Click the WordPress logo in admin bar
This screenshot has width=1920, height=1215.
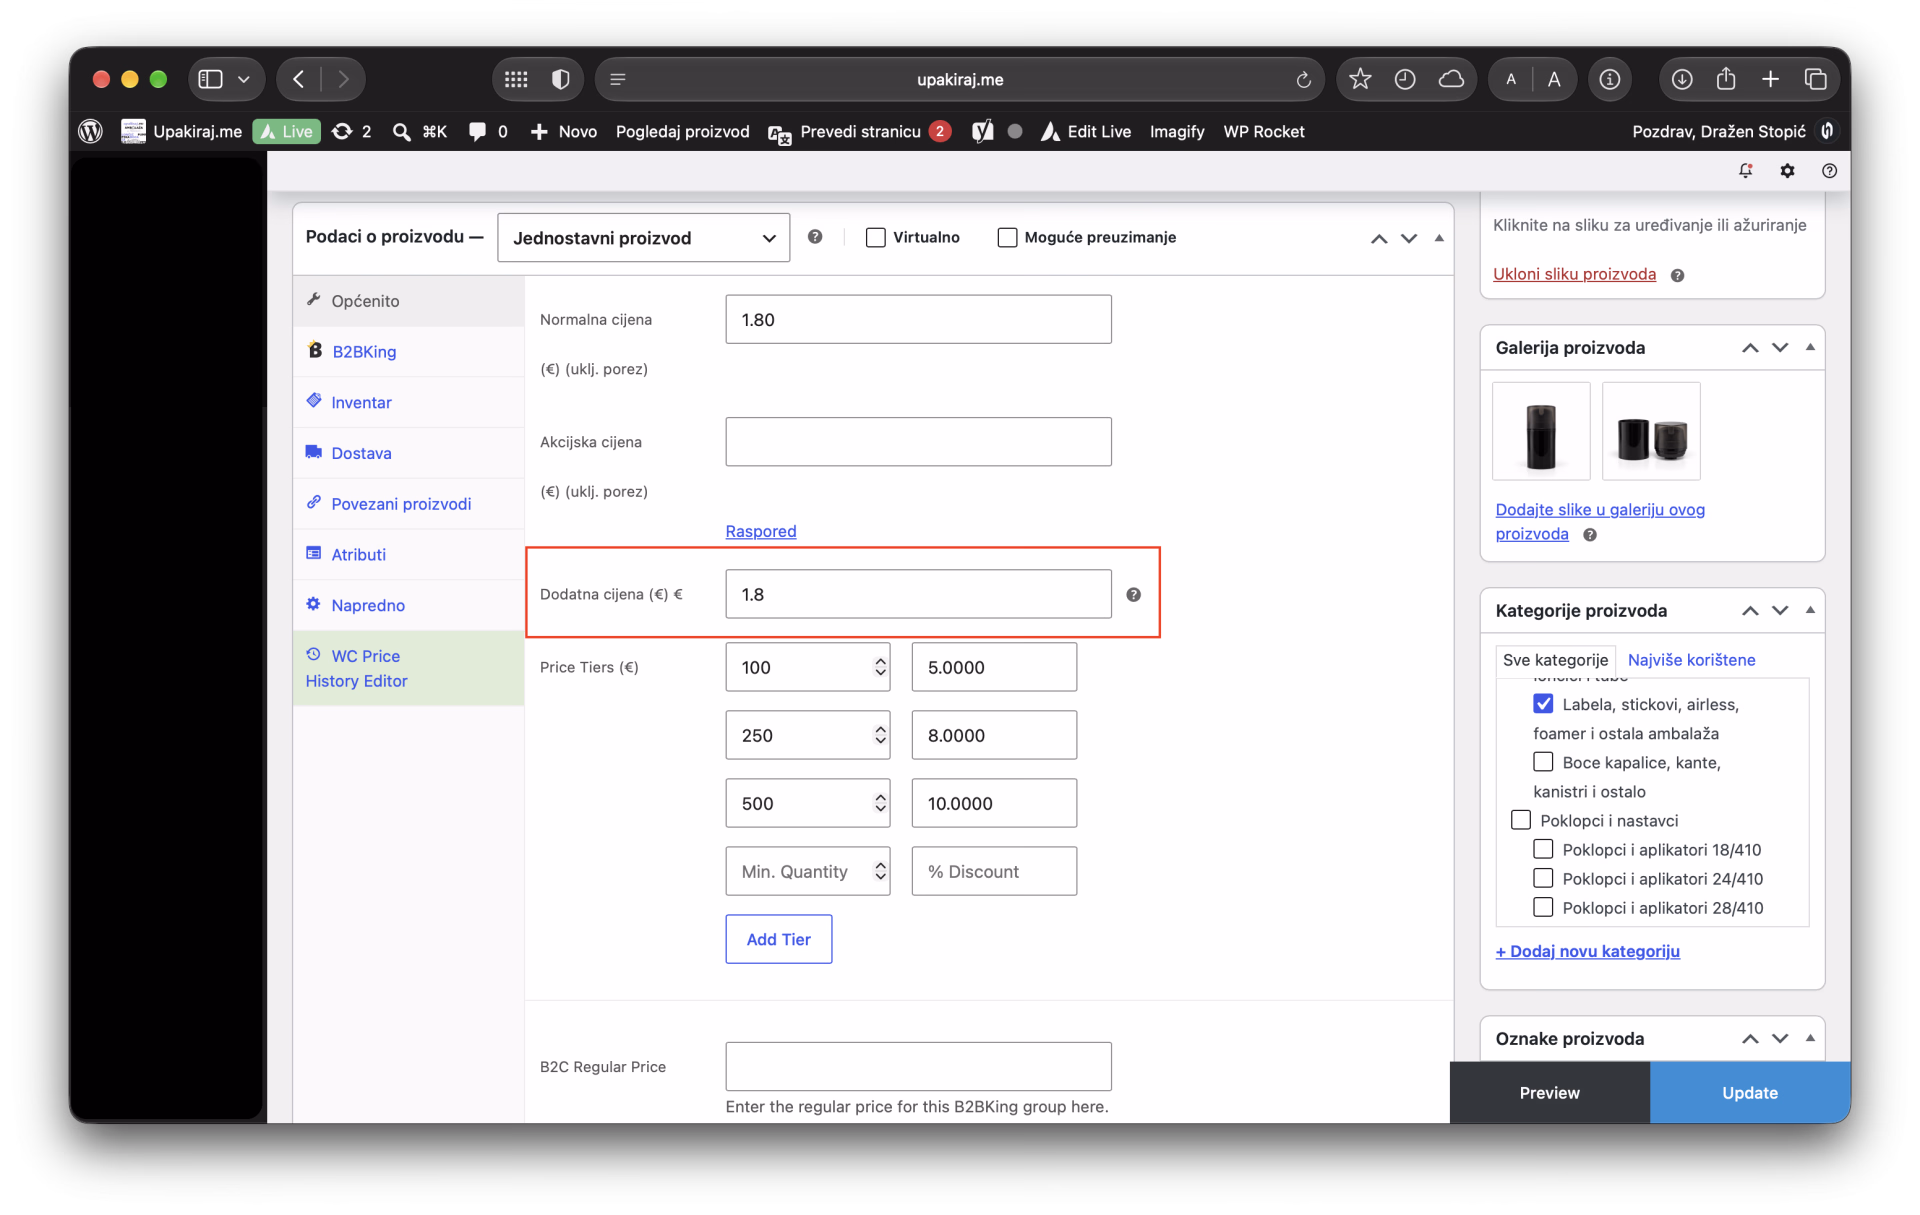[x=91, y=131]
